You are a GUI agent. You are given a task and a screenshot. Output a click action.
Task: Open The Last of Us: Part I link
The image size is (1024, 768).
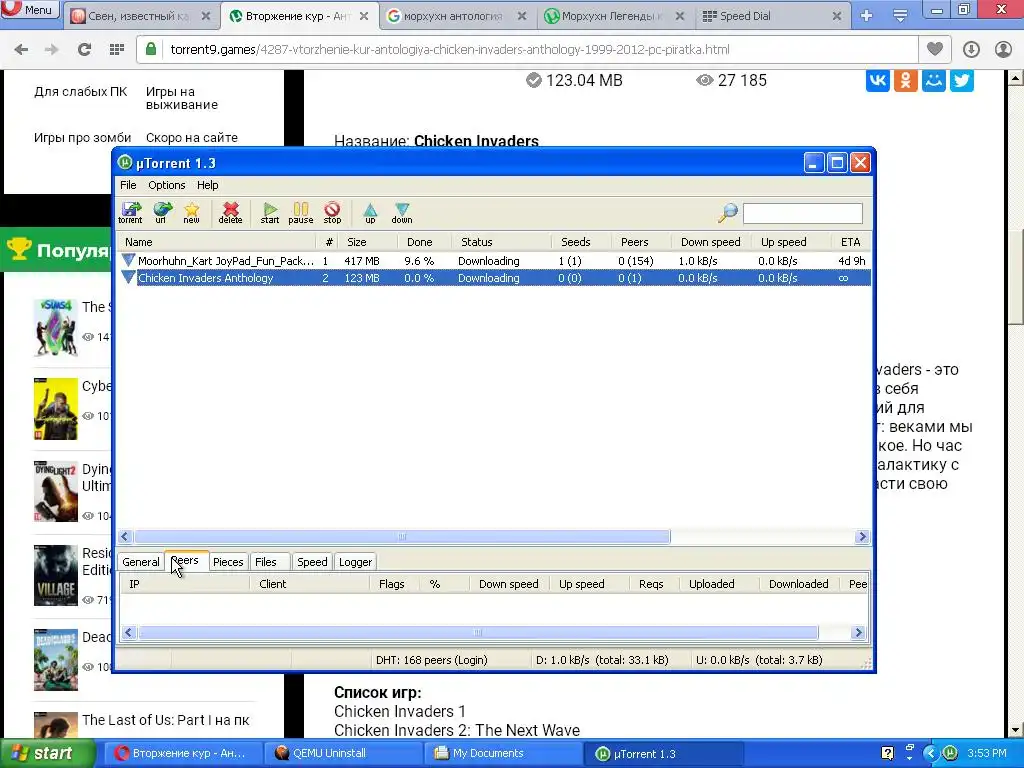point(166,720)
